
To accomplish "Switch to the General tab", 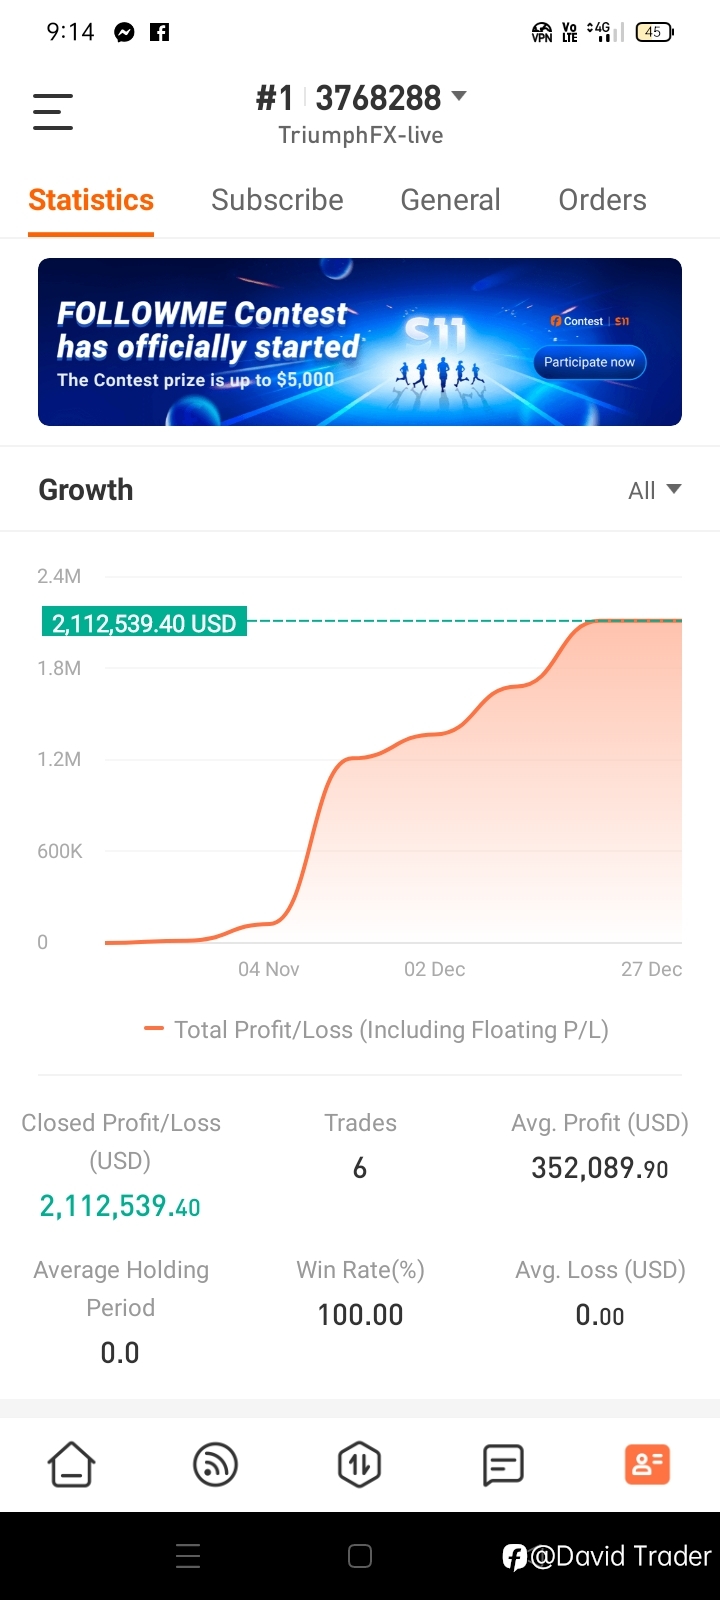I will [x=450, y=200].
